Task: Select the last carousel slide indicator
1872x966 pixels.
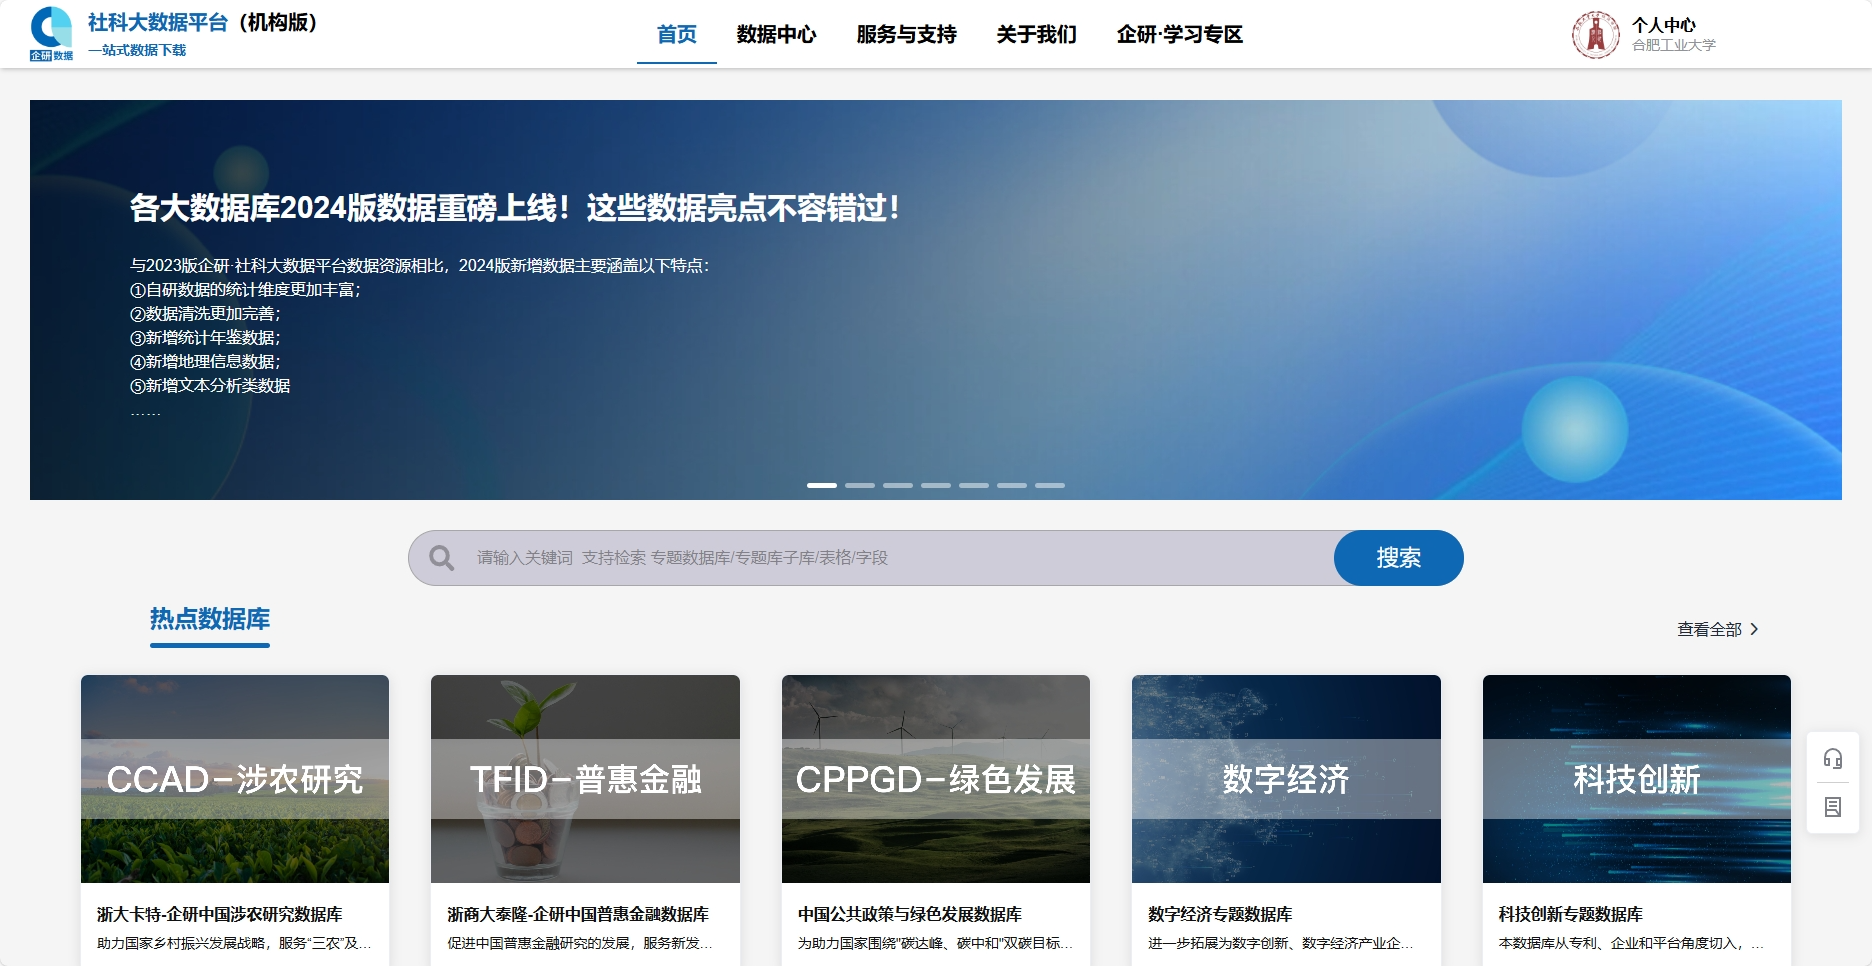Action: click(x=1049, y=485)
